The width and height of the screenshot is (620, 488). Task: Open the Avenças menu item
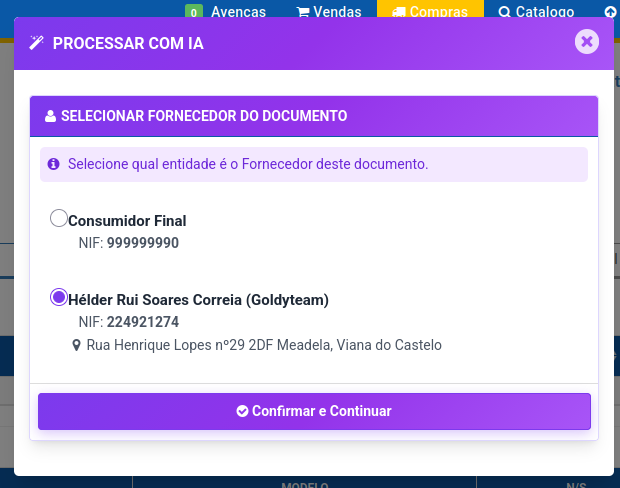(x=238, y=12)
